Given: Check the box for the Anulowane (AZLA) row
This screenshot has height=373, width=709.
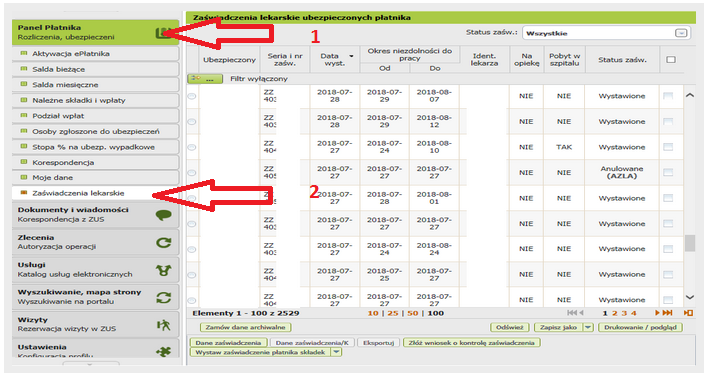Looking at the screenshot, I should [668, 172].
